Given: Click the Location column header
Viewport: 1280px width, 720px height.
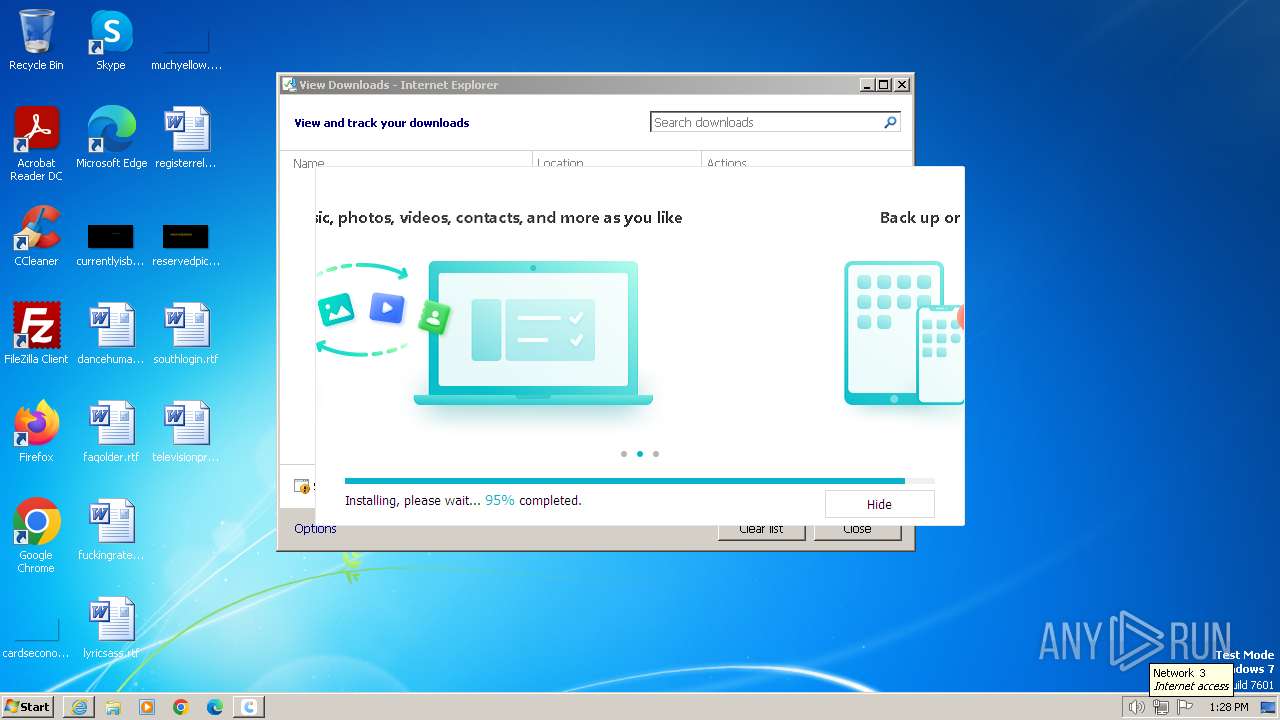Looking at the screenshot, I should point(617,161).
